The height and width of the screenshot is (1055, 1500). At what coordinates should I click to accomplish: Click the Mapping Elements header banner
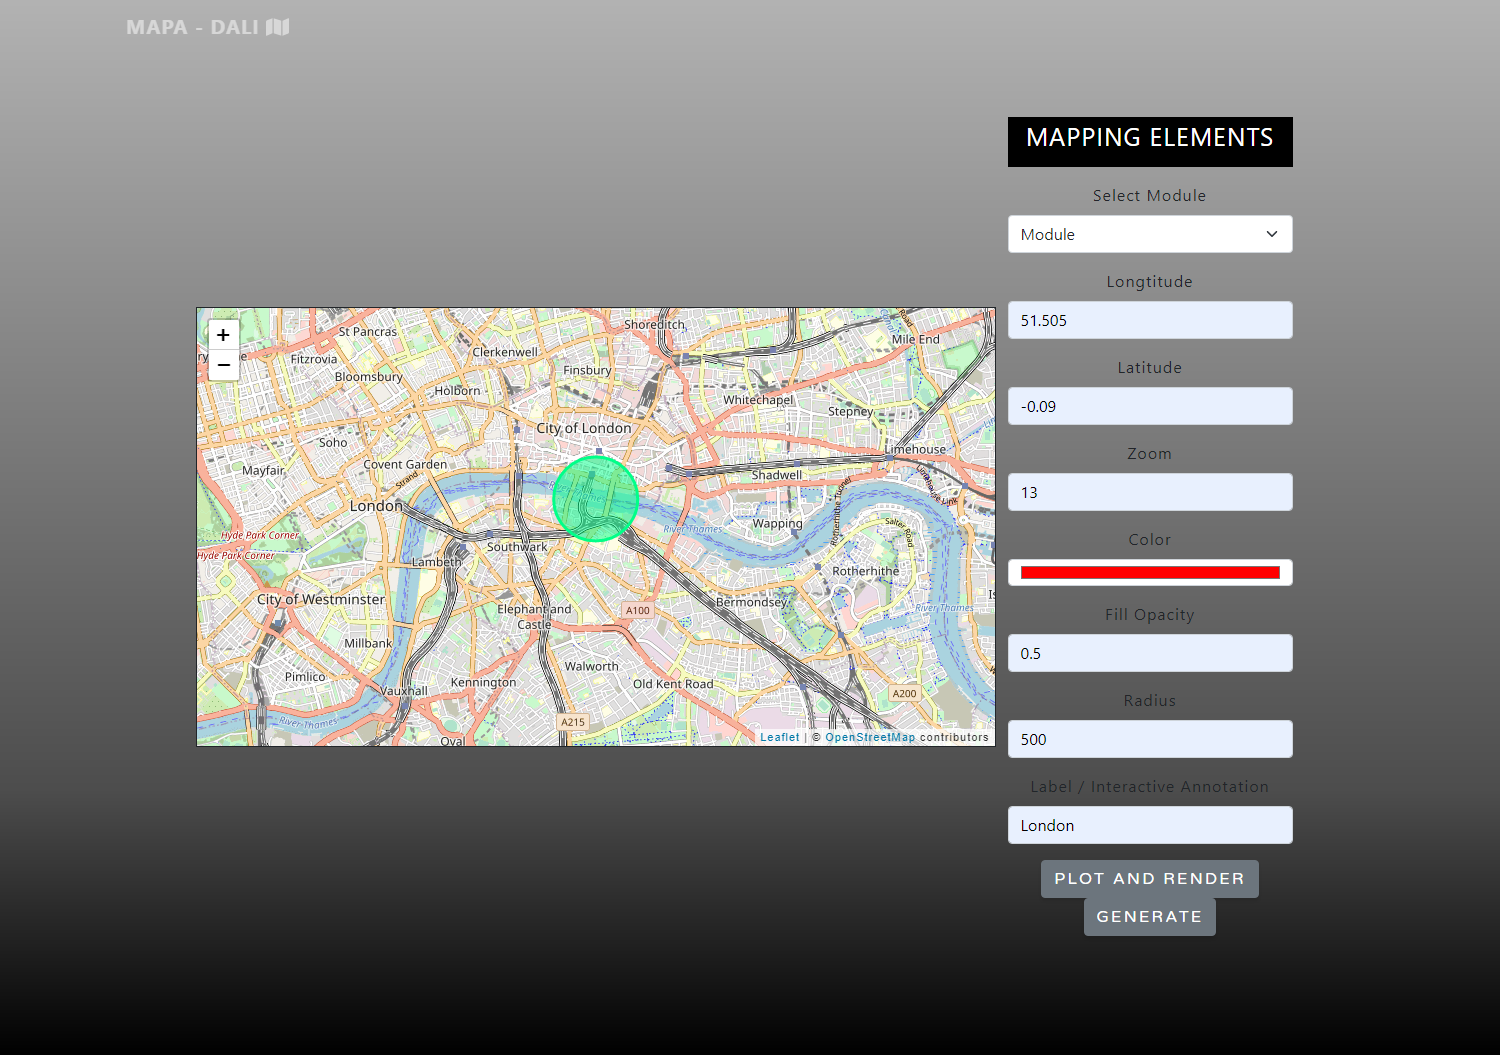1149,141
